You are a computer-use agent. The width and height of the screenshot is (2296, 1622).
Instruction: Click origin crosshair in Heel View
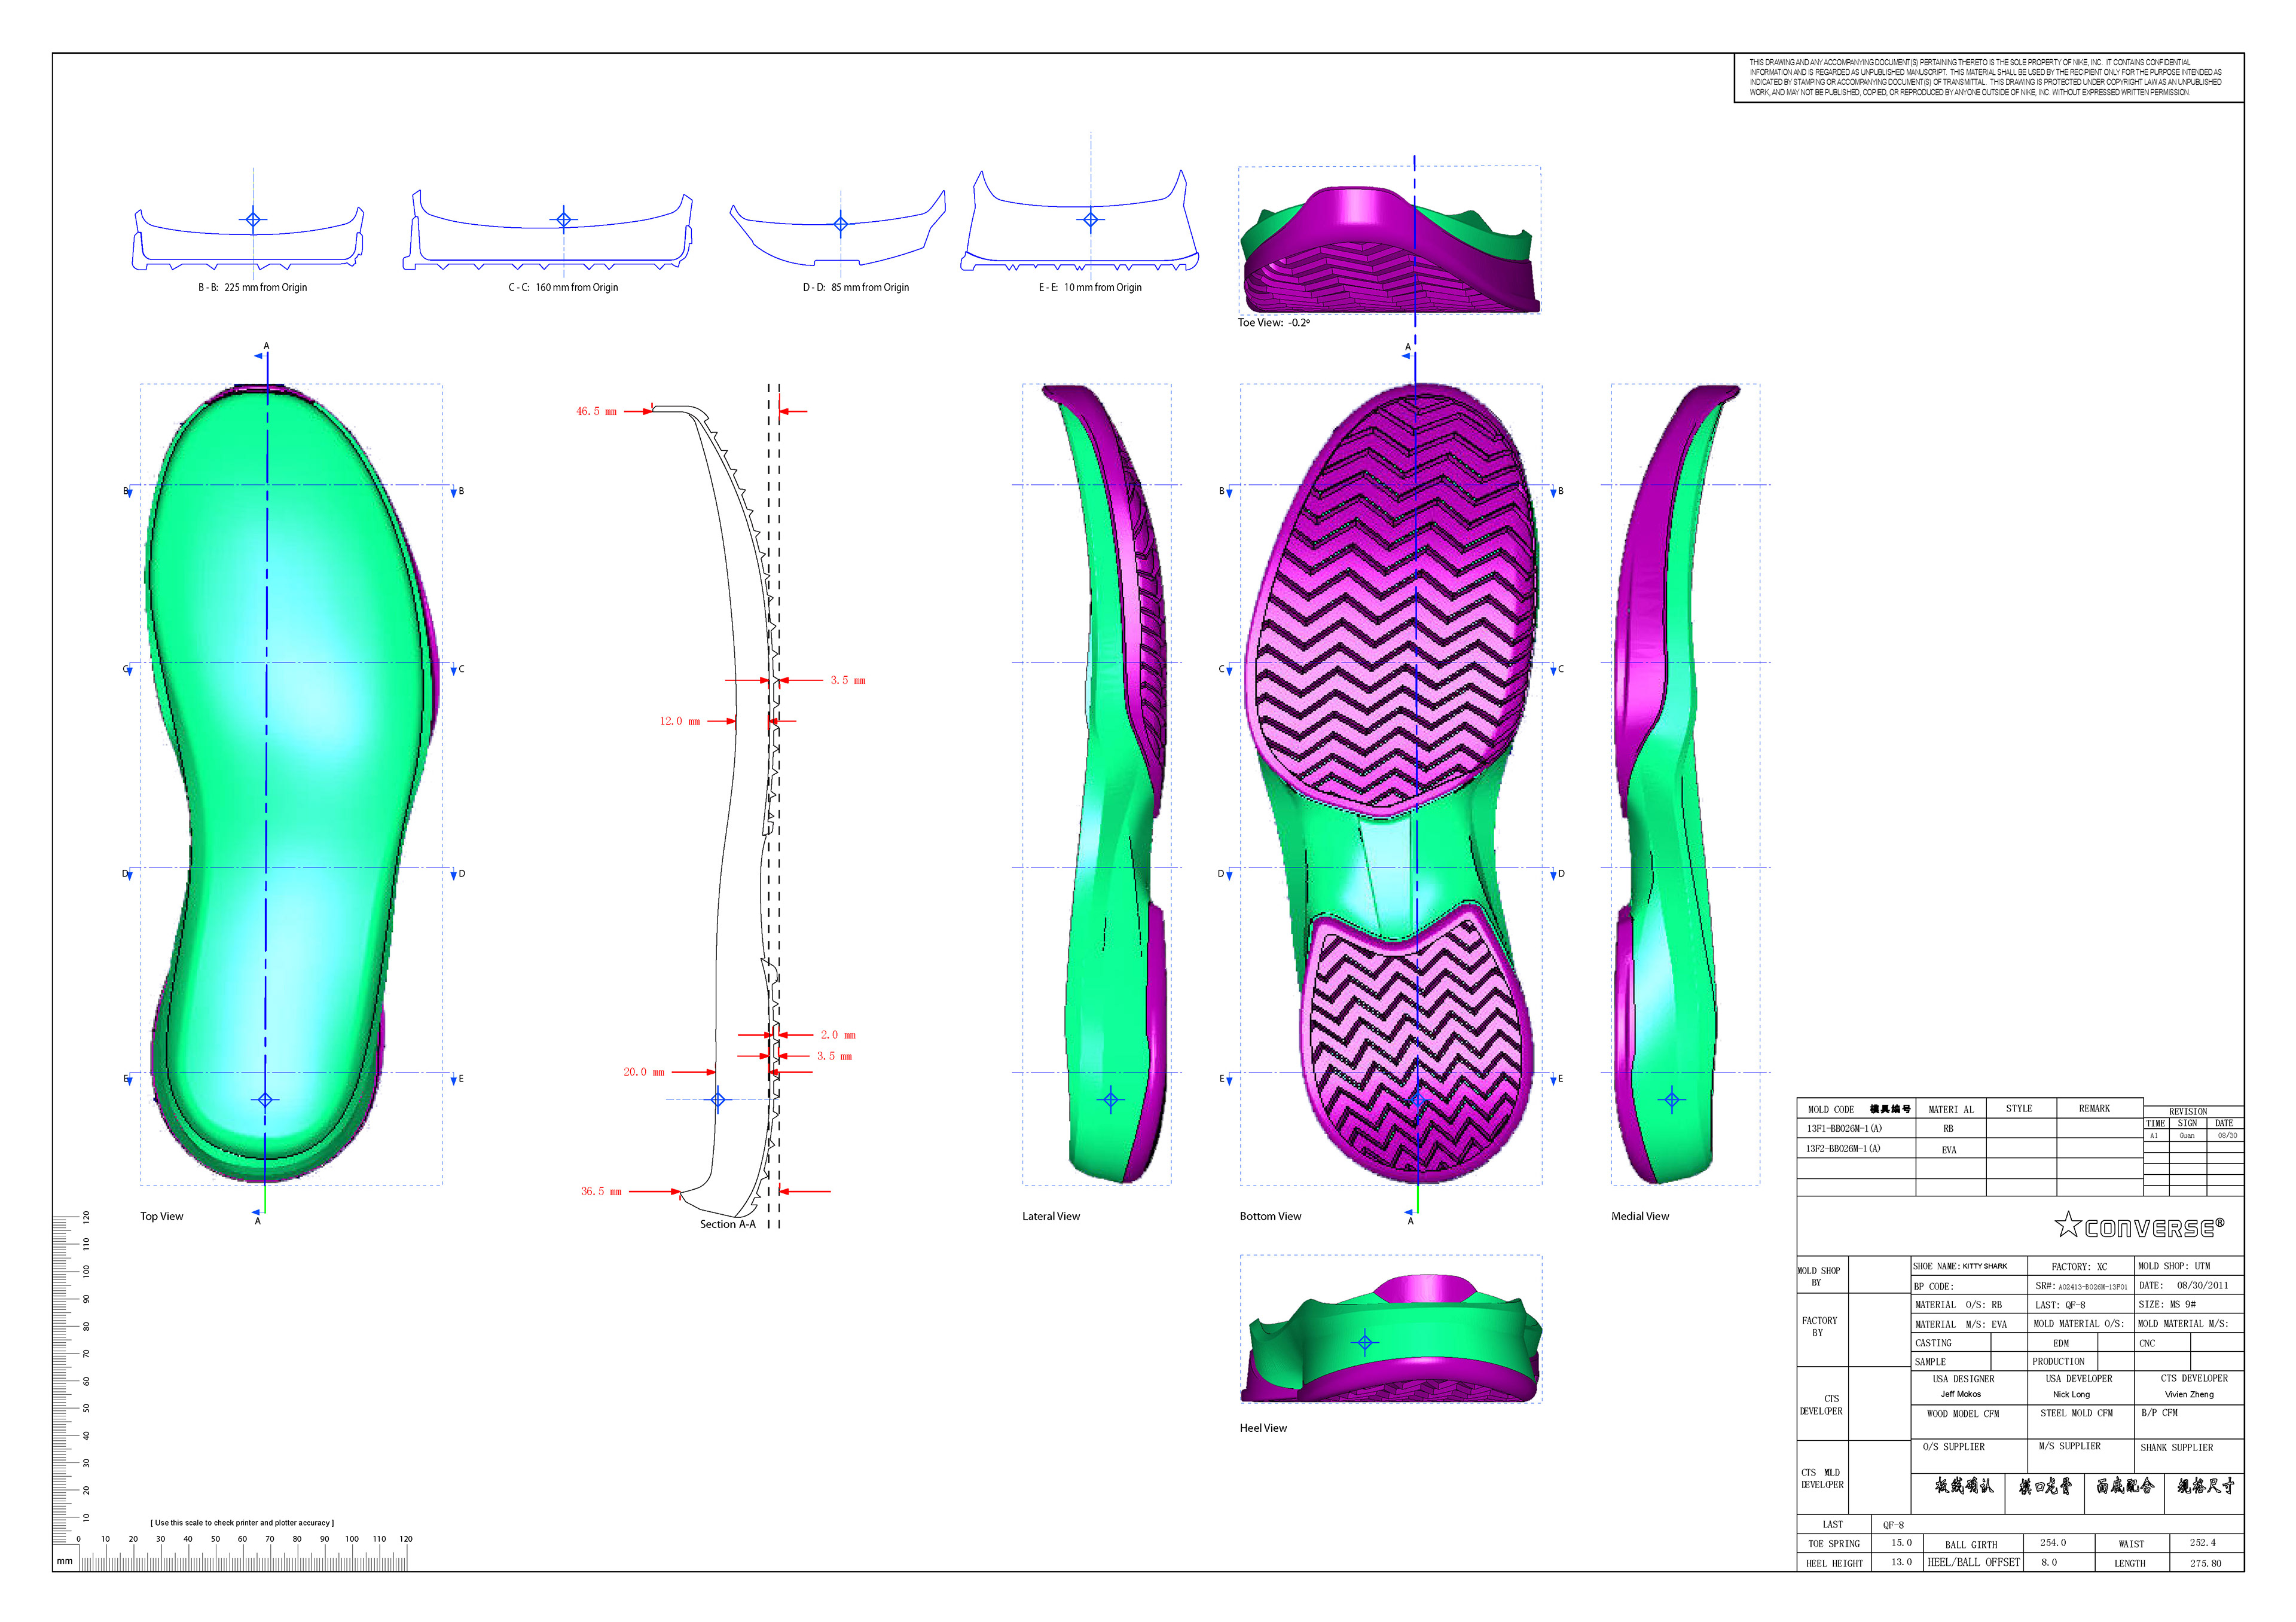pos(1365,1342)
